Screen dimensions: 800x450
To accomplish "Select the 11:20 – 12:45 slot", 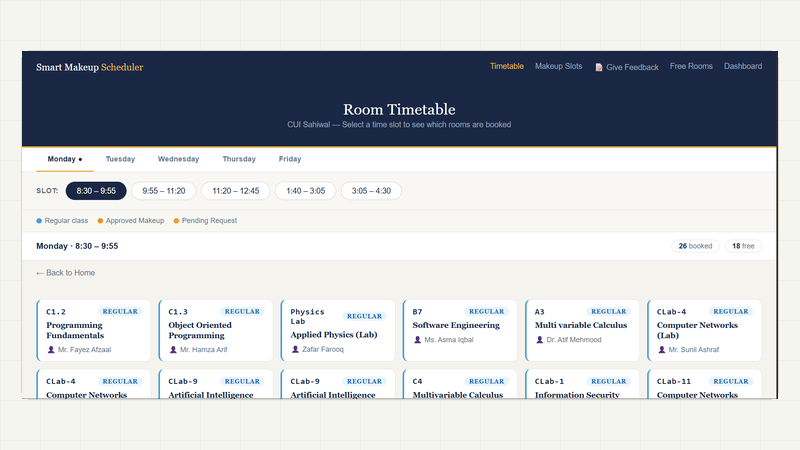I will [x=236, y=191].
